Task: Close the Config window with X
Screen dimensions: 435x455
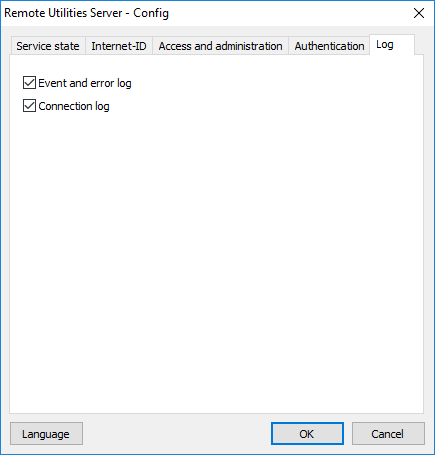Action: [x=419, y=13]
